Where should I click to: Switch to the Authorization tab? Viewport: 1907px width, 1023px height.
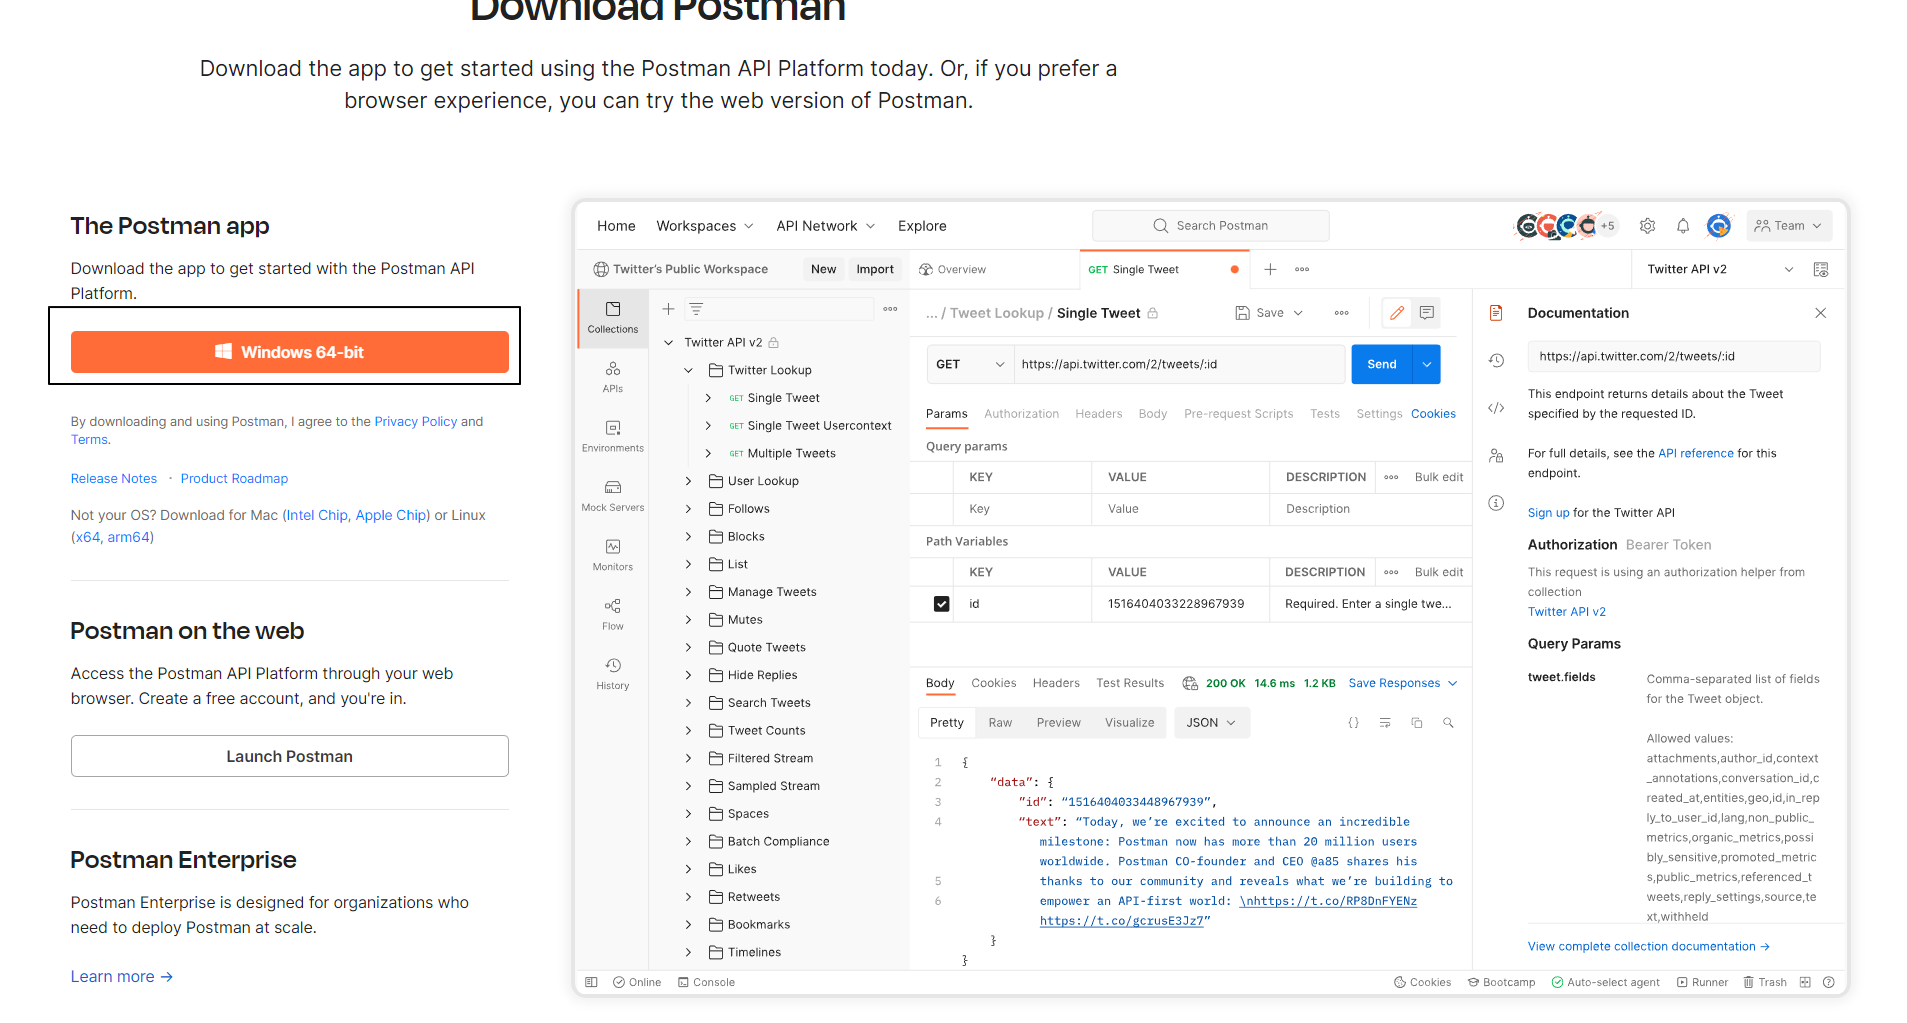click(x=1021, y=414)
